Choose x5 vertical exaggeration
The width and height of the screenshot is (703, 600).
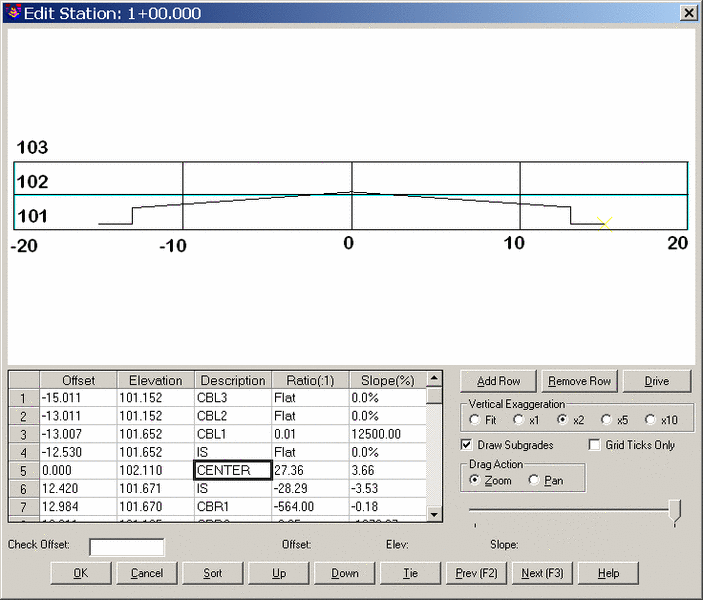(606, 420)
